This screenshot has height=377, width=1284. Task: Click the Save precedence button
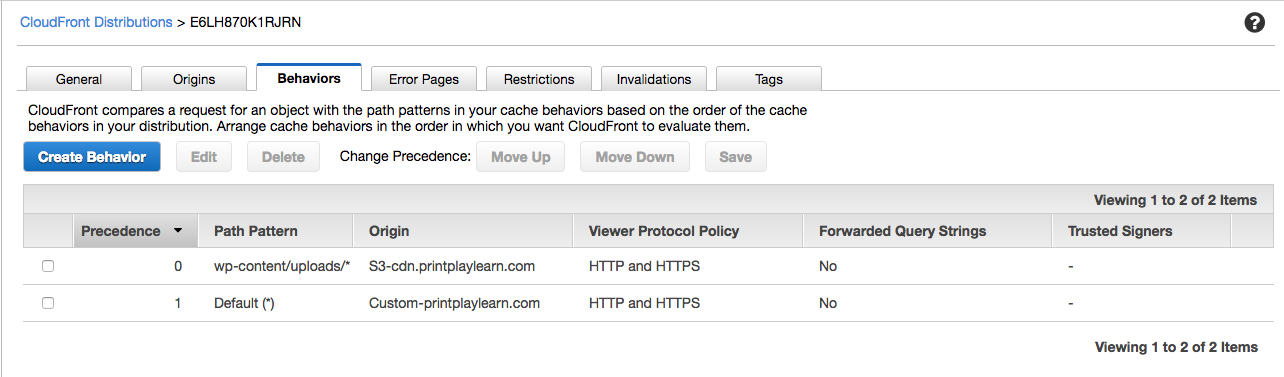coord(736,157)
